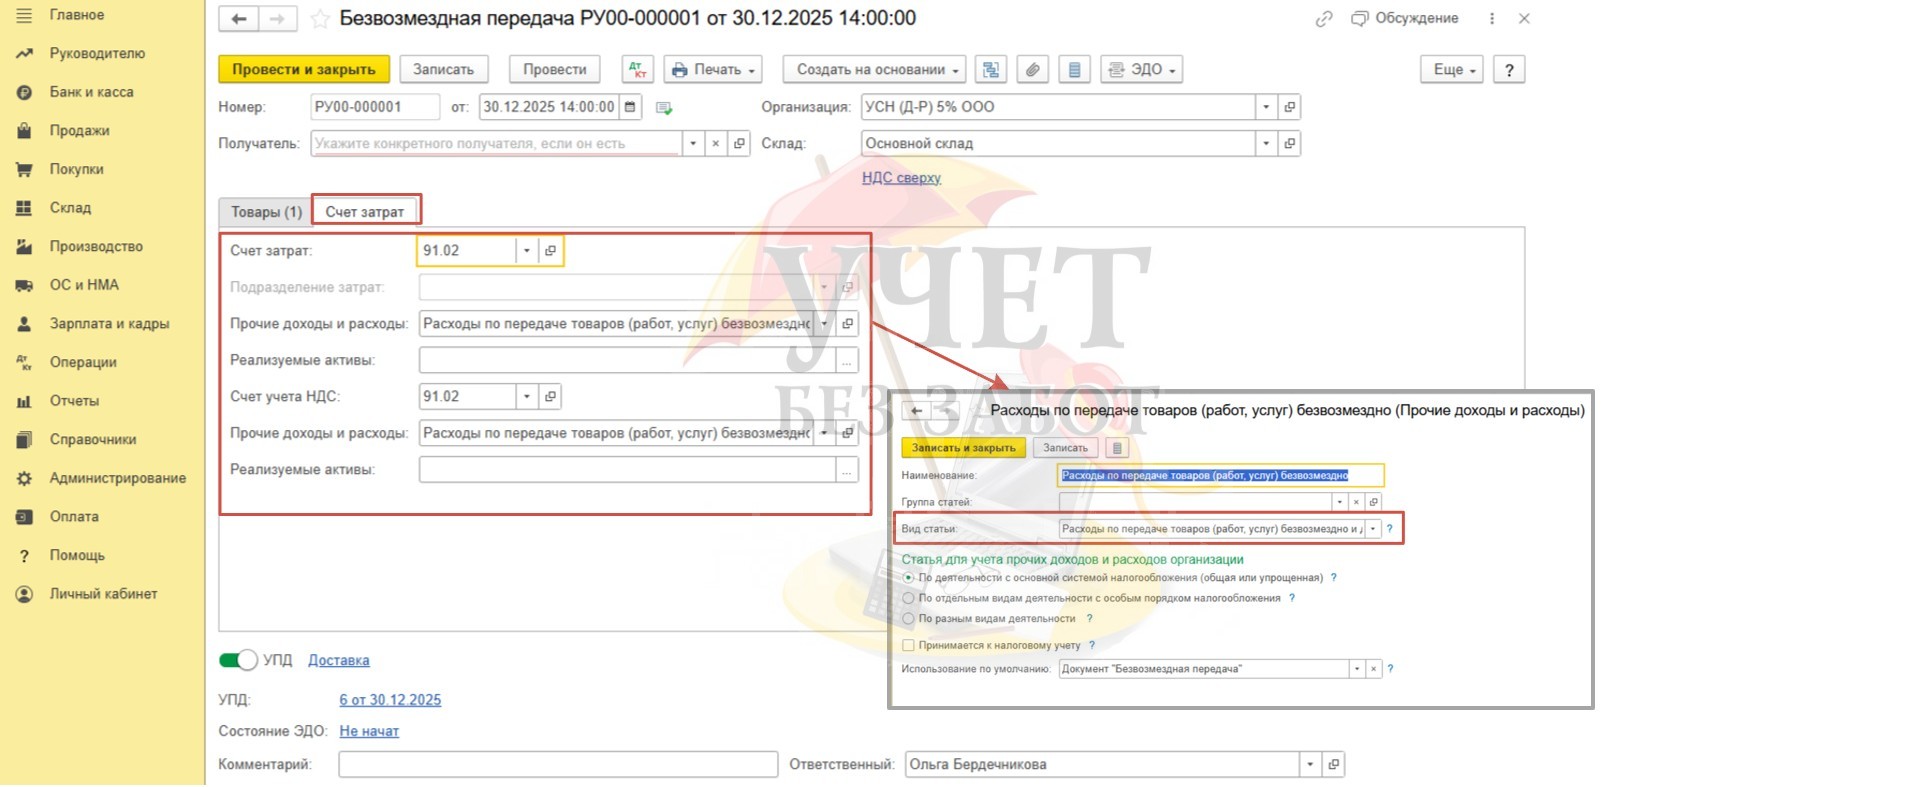Image resolution: width=1920 pixels, height=787 pixels.
Task: Click the Номер field РУ00-000001
Action: [x=375, y=107]
